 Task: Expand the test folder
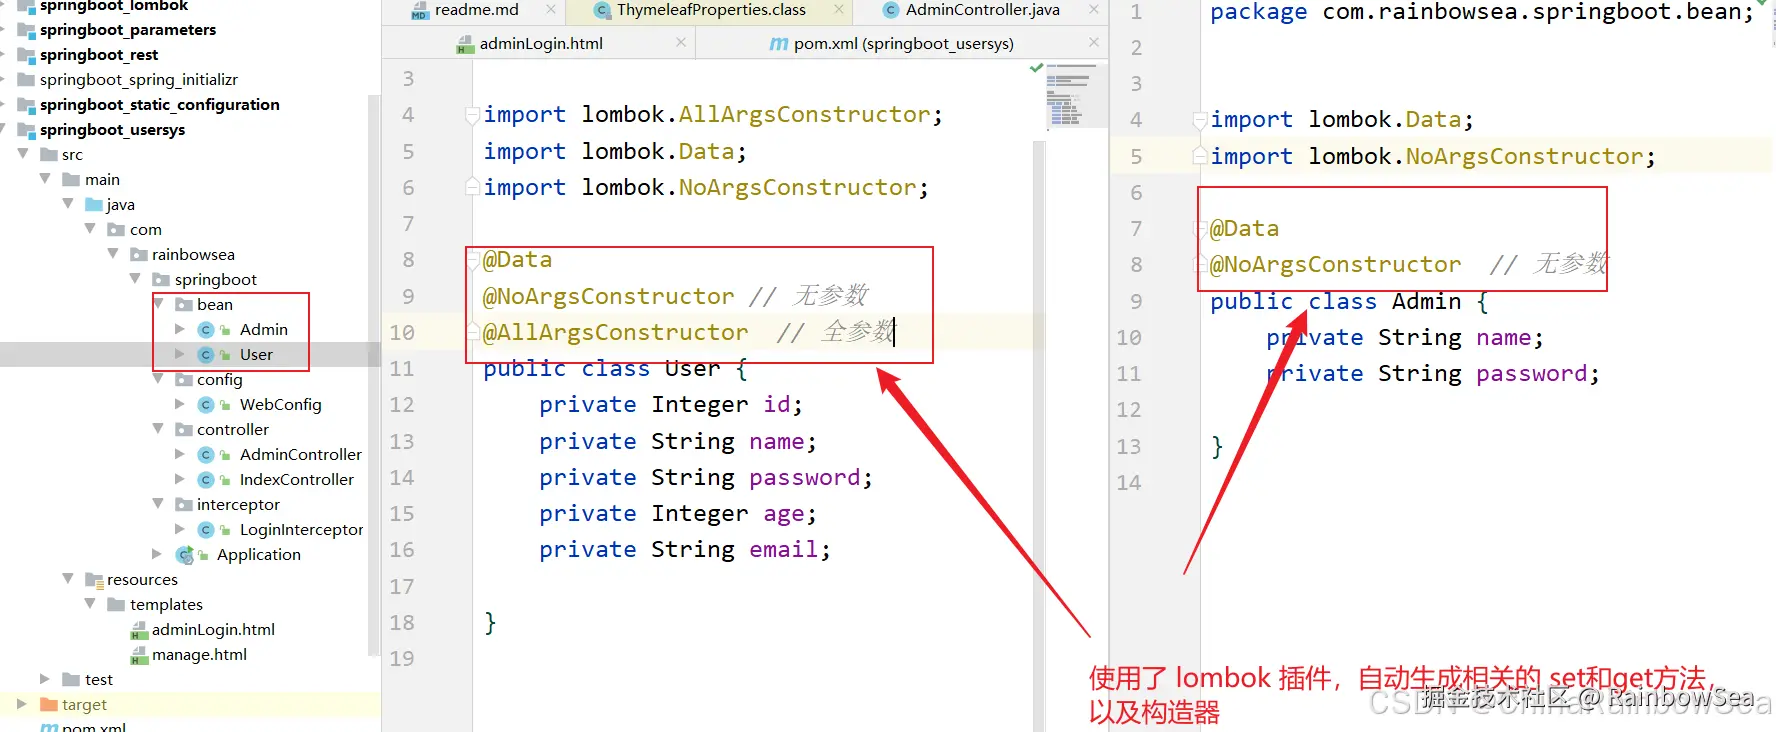coord(45,679)
